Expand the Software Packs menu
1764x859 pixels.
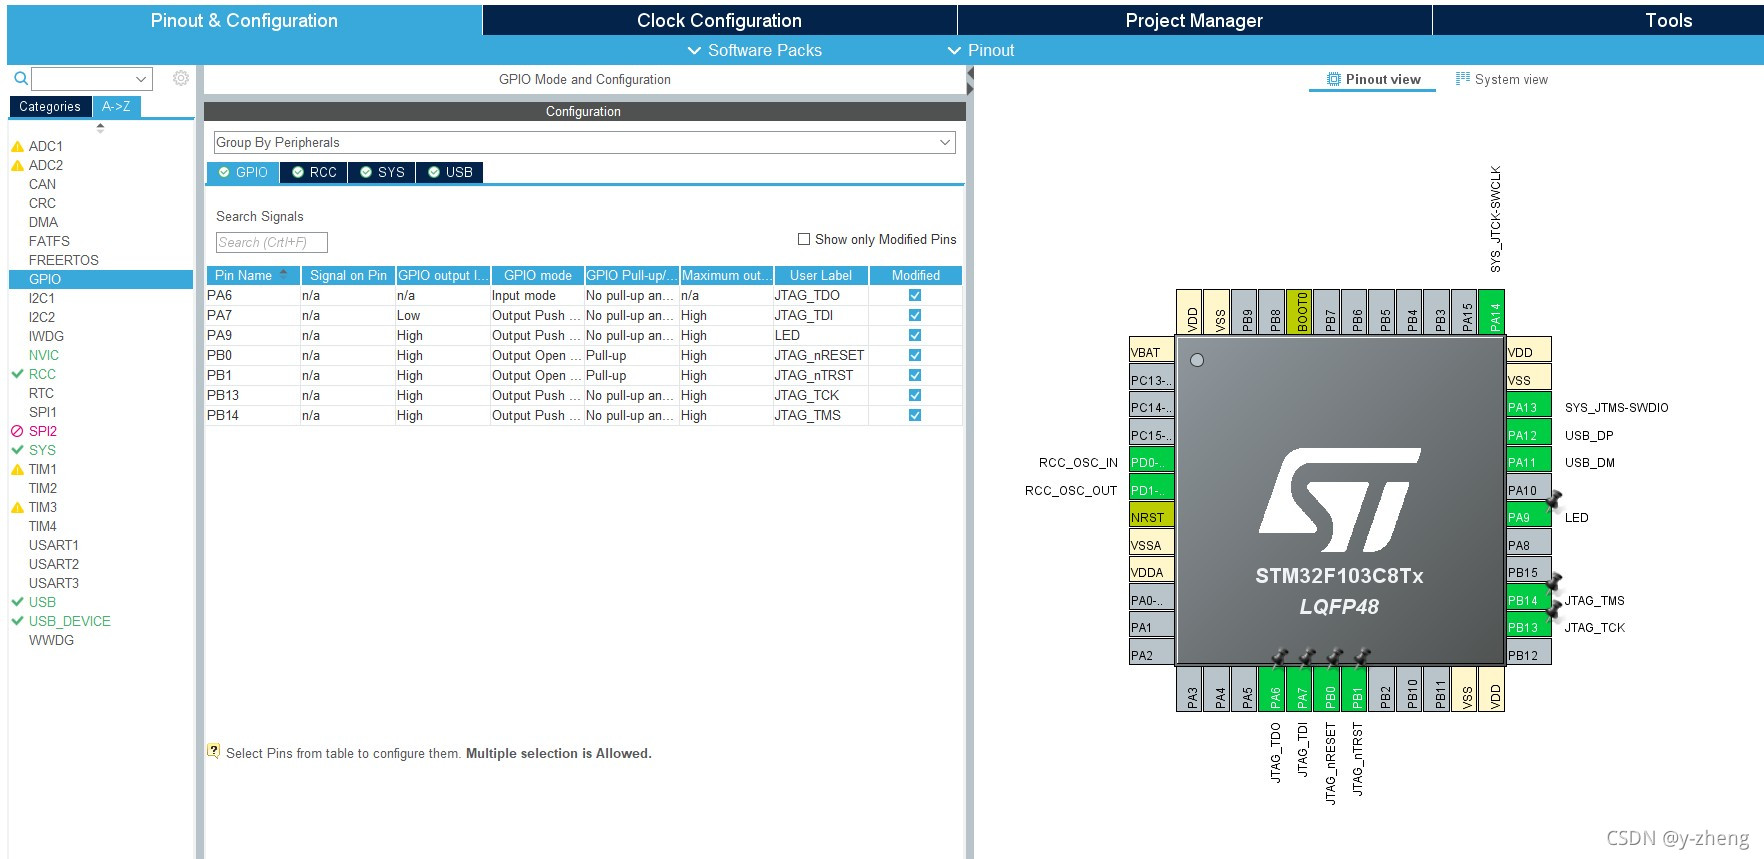click(755, 50)
